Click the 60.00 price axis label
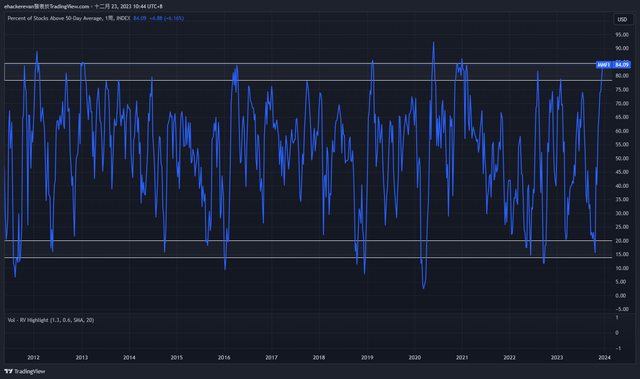 (622, 131)
